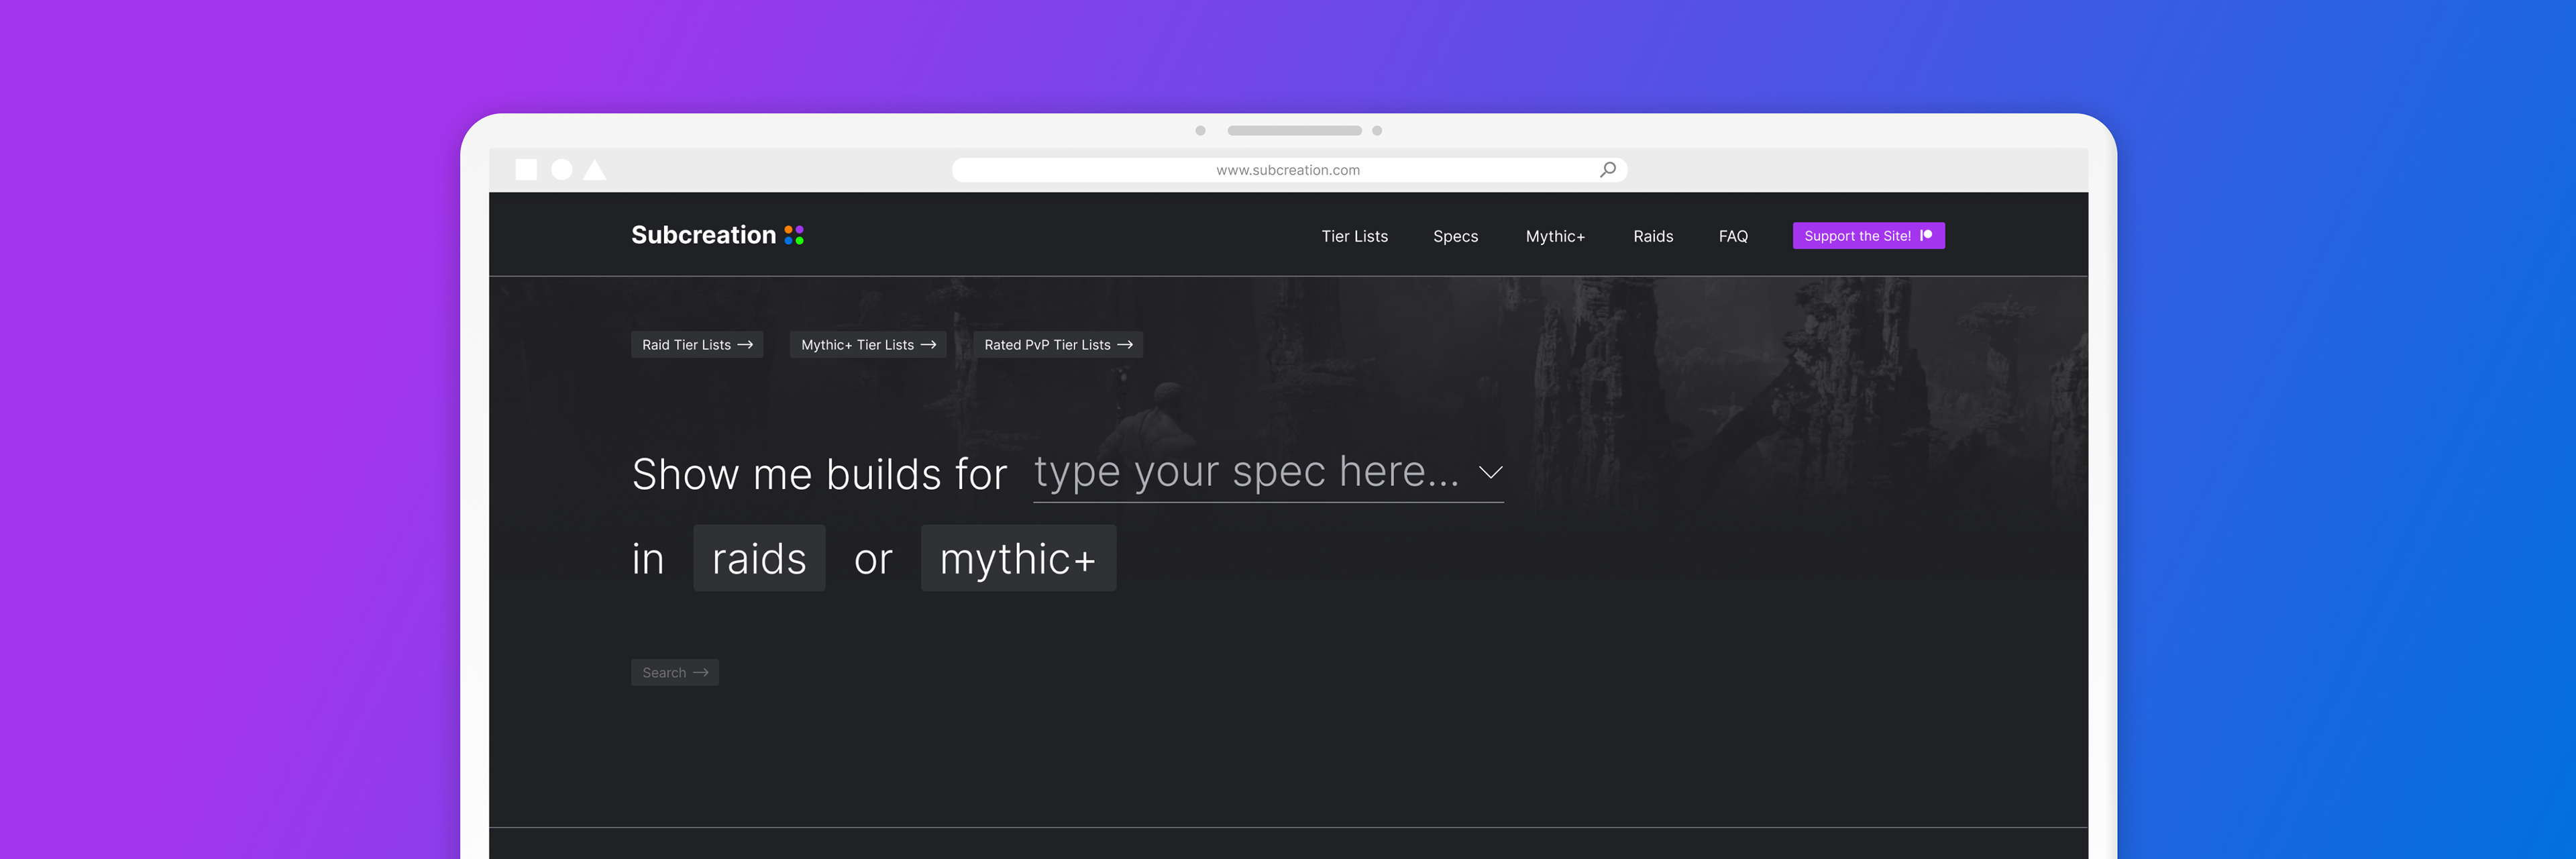Click the Patreon icon in support button

click(x=1926, y=235)
